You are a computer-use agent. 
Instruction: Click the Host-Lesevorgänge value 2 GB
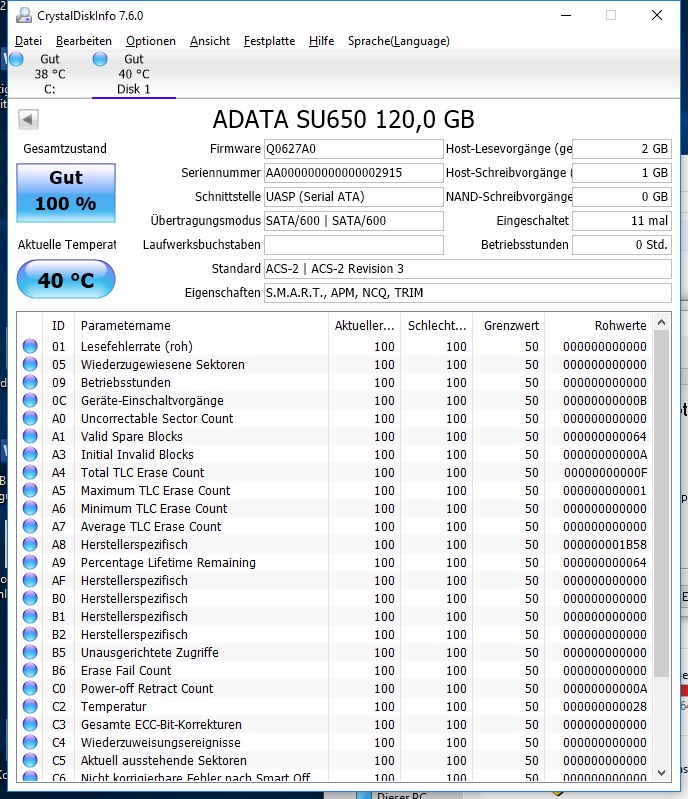tap(622, 149)
